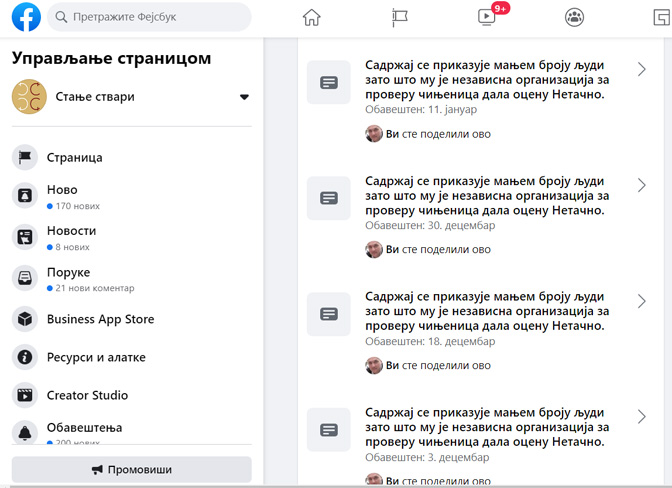672x488 pixels.
Task: Go to the Home feed icon
Action: pos(312,18)
